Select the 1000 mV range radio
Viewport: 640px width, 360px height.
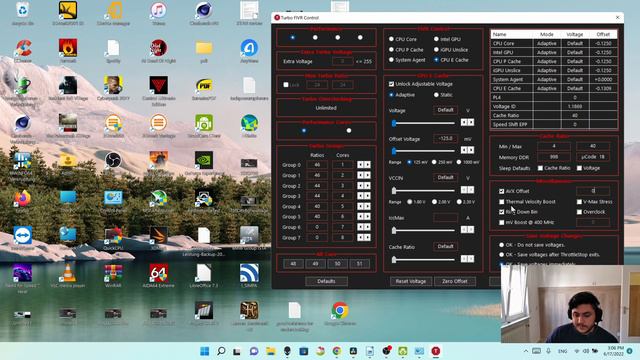[459, 162]
